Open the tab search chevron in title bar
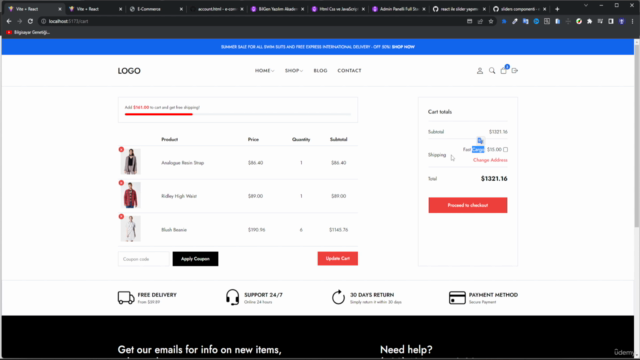Image resolution: width=640 pixels, height=360 pixels. 586,5
